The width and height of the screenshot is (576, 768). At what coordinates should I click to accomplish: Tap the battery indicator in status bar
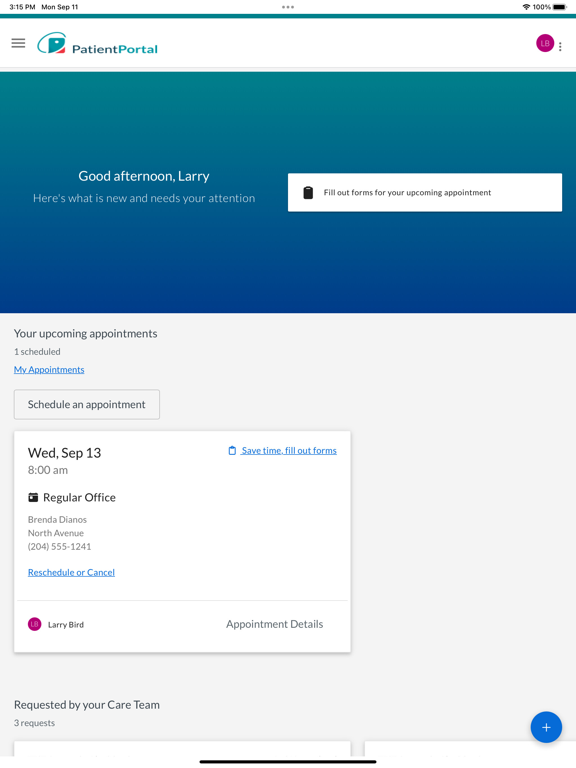click(559, 7)
